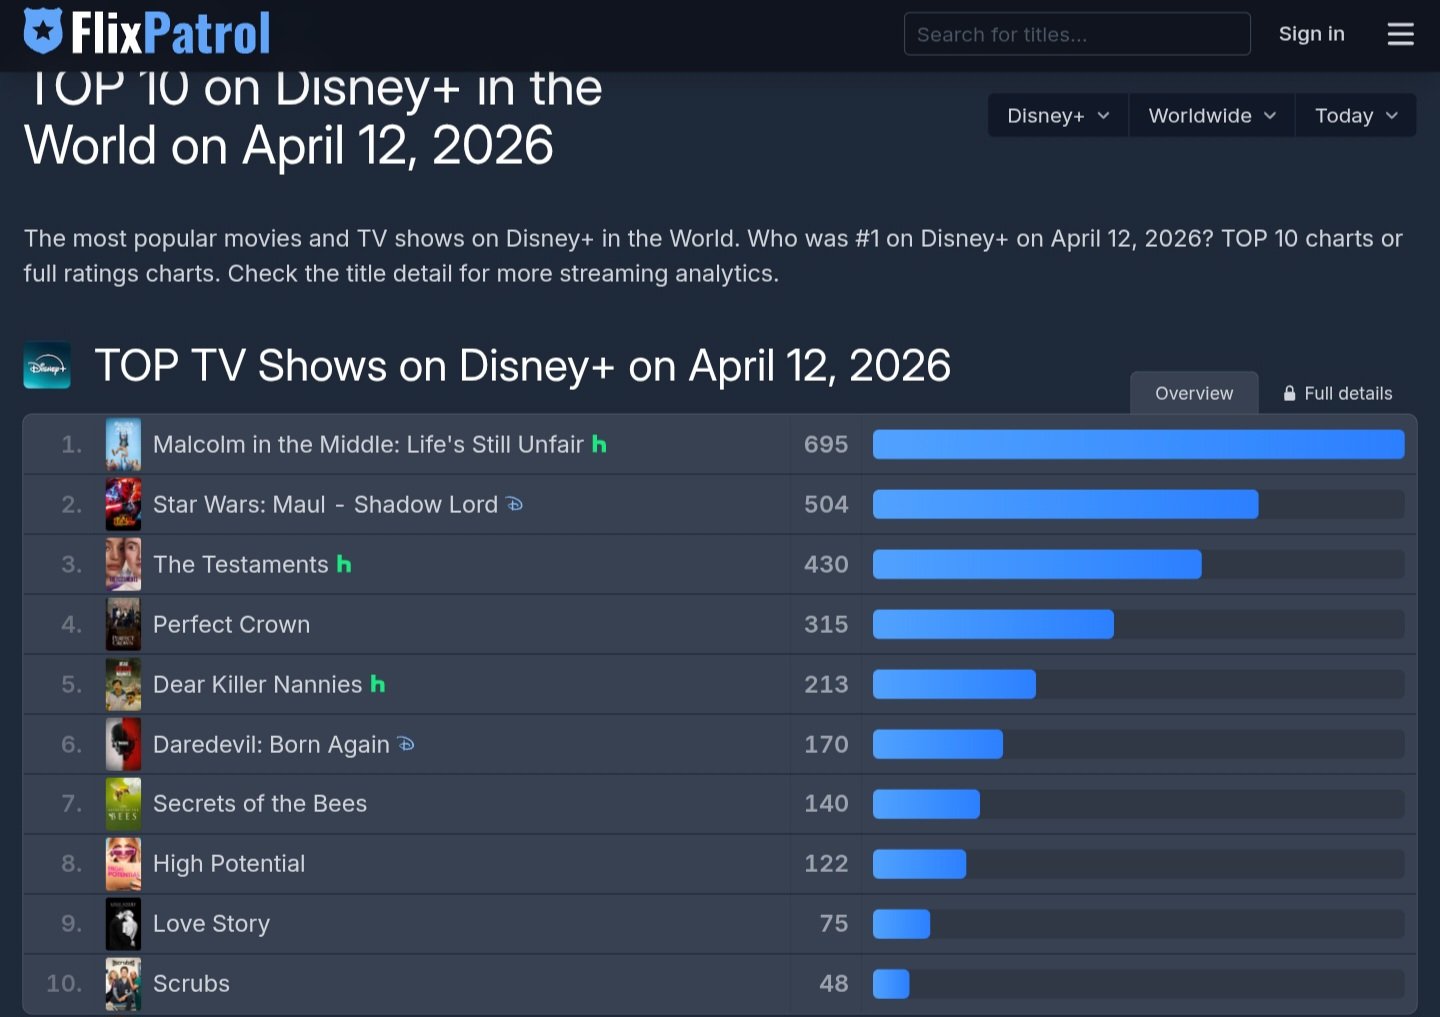Switch to the Full details tab
This screenshot has height=1017, width=1440.
click(1338, 393)
